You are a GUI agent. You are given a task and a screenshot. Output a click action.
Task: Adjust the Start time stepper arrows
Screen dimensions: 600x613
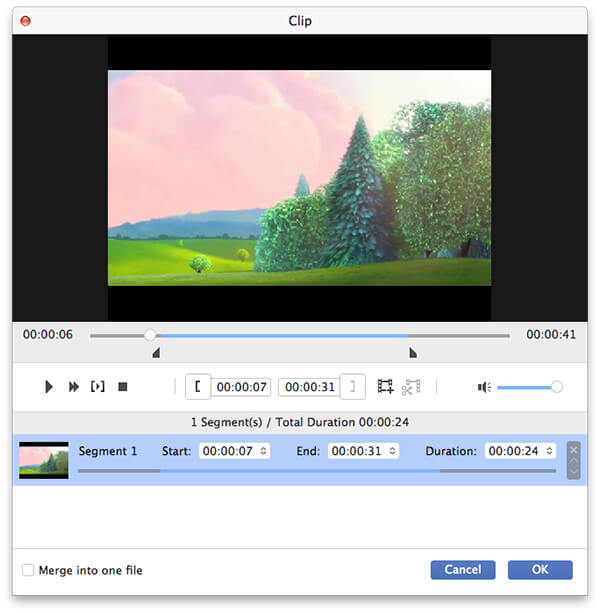[264, 451]
